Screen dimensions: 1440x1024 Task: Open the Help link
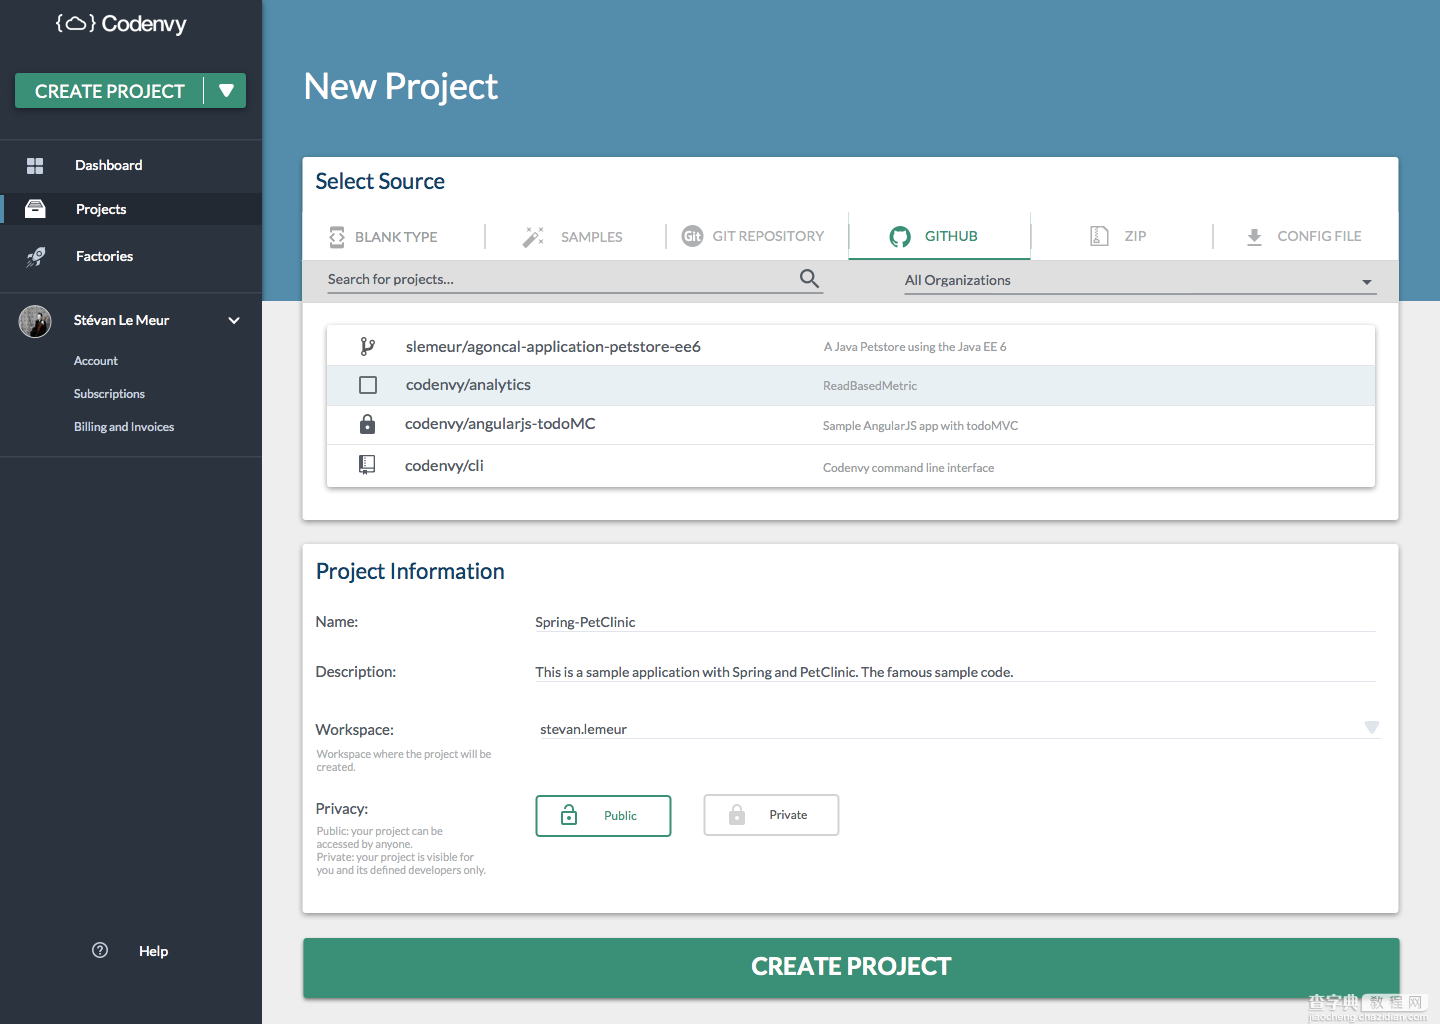[x=153, y=951]
